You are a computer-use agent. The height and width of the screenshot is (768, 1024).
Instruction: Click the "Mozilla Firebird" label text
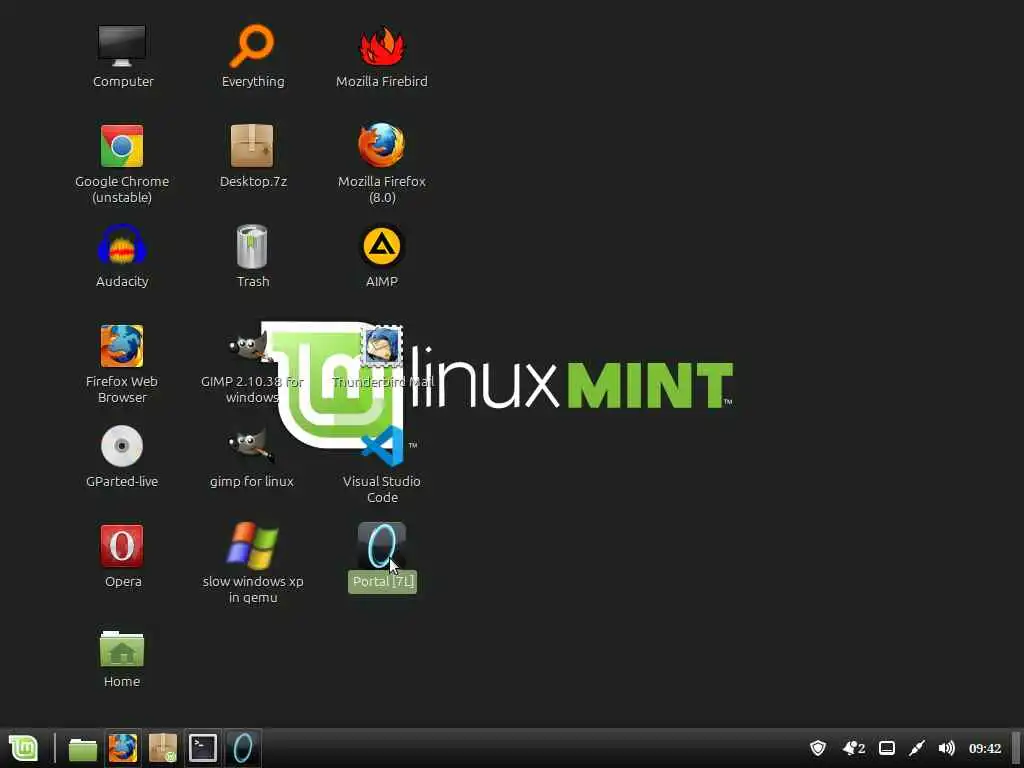382,82
